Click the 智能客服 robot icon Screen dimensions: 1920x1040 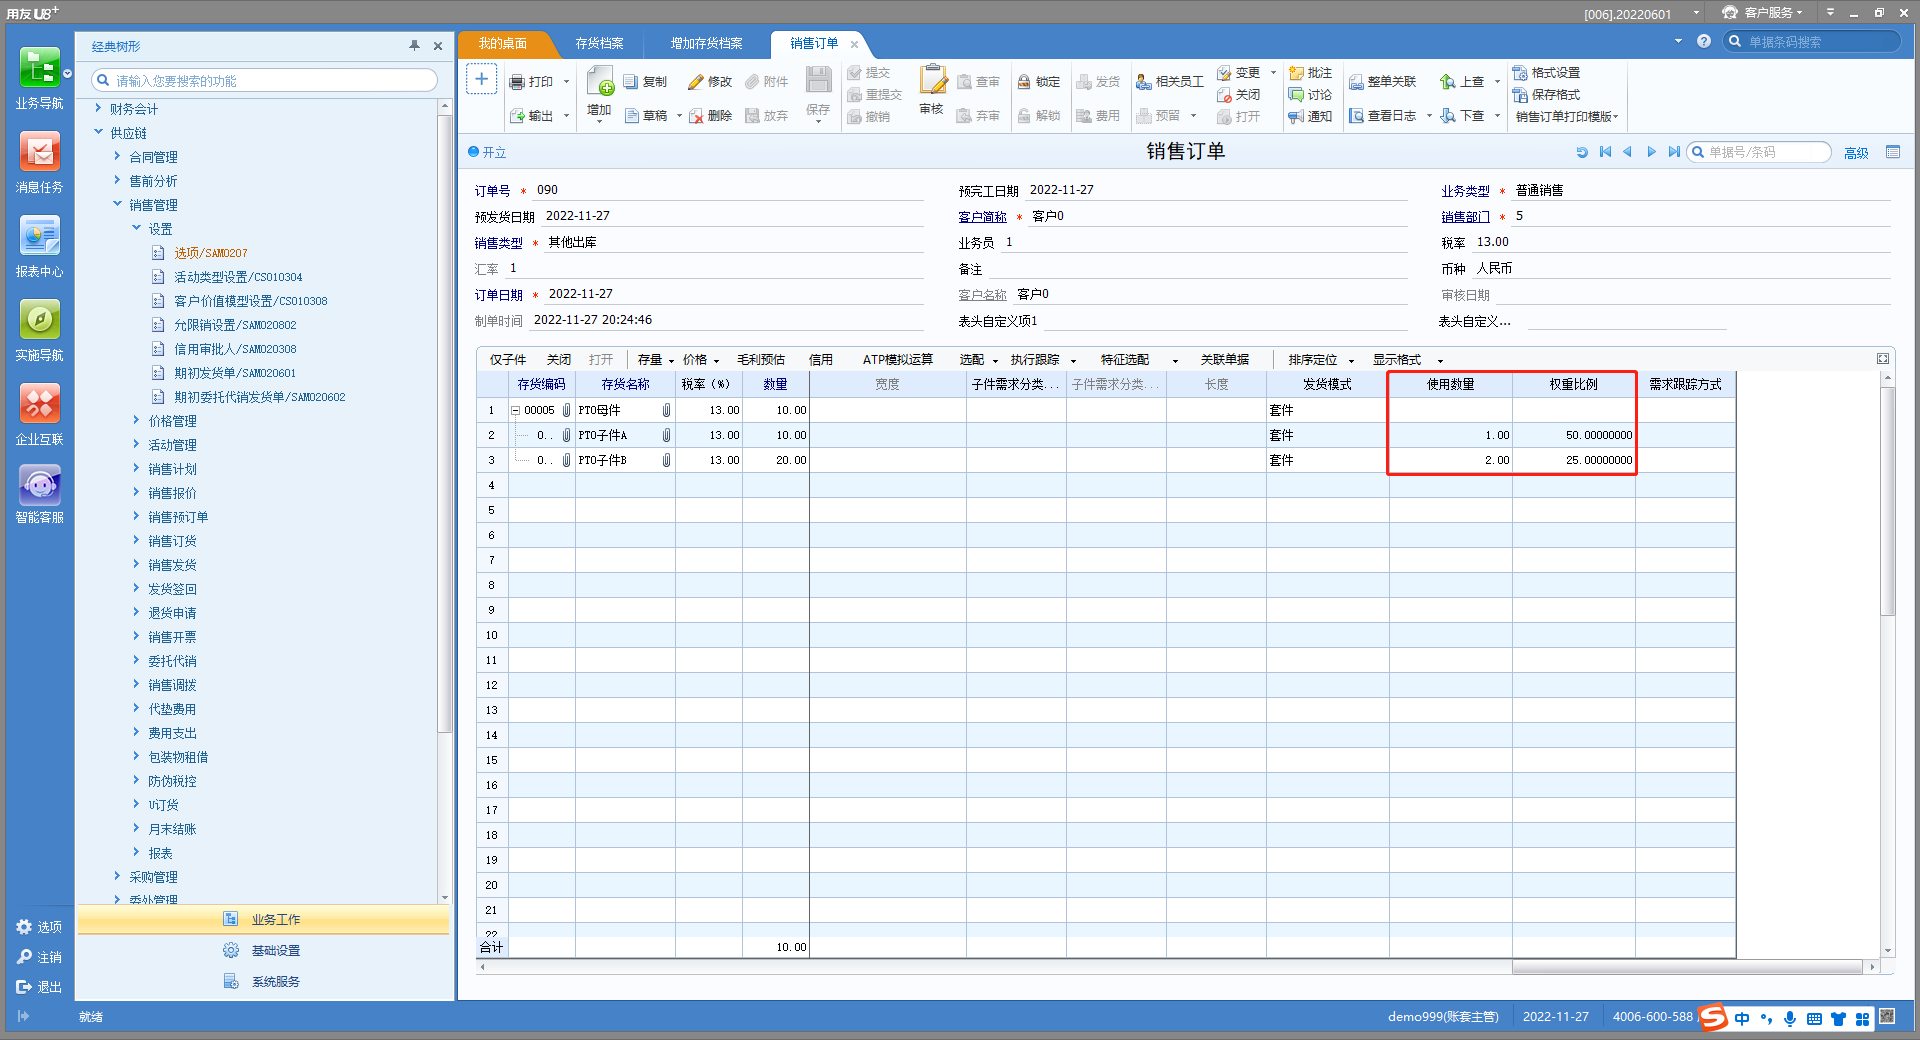pyautogui.click(x=39, y=486)
